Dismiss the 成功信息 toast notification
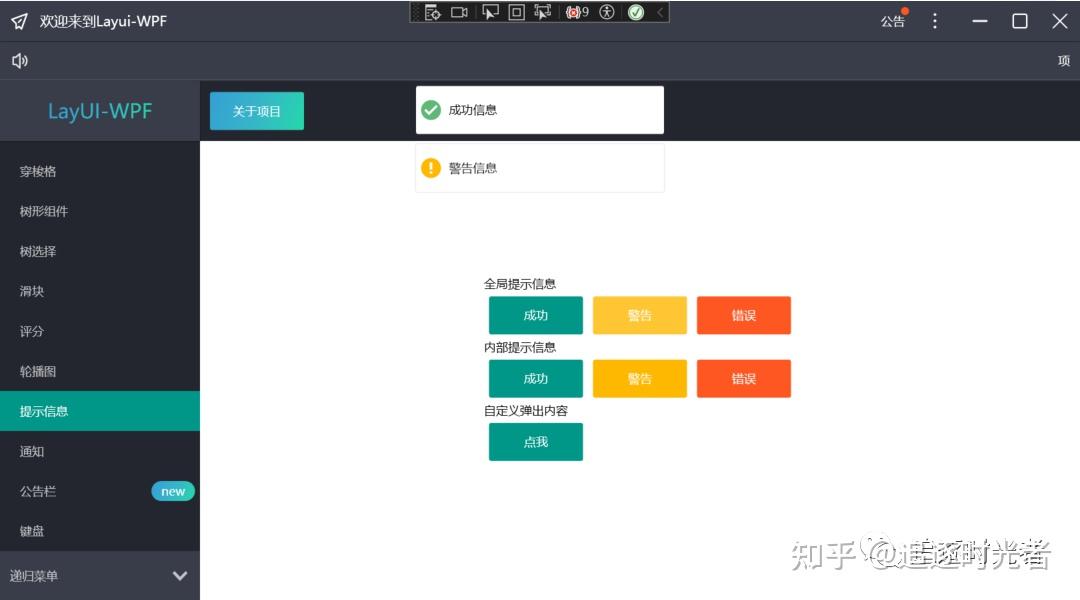 [x=539, y=109]
